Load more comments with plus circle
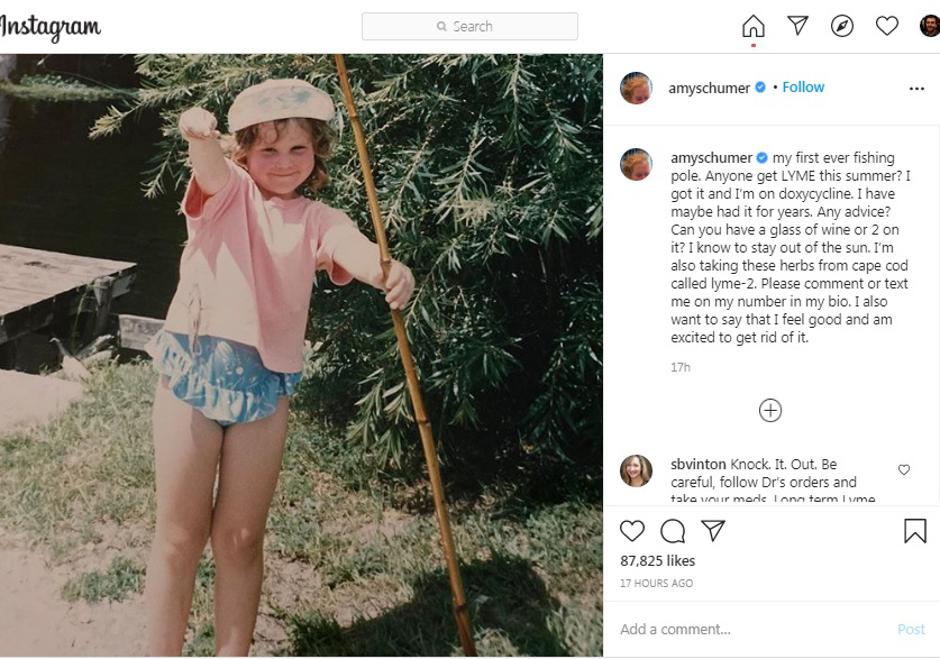Screen dimensions: 940x659 click(770, 410)
